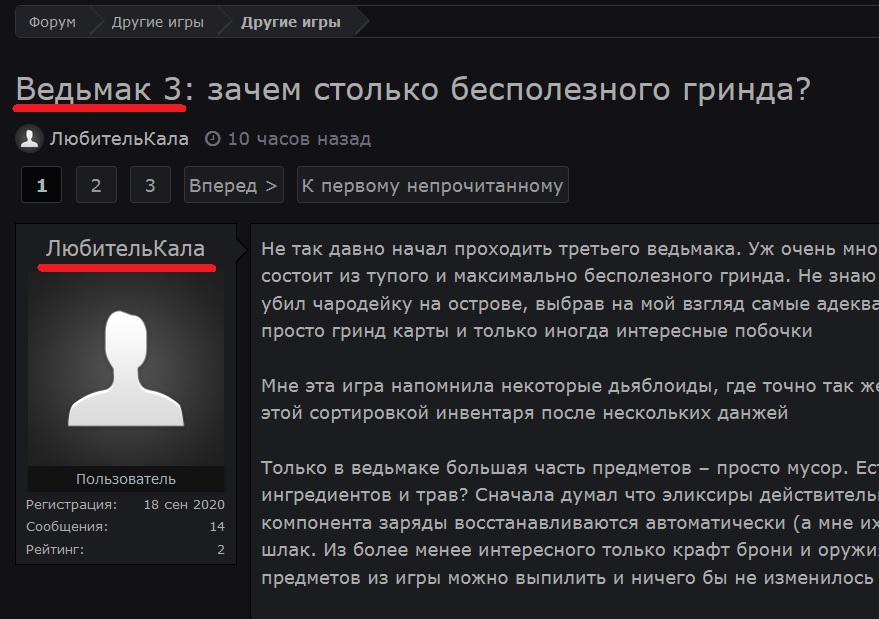Jump to page 3 of the thread
This screenshot has width=879, height=619.
point(150,185)
